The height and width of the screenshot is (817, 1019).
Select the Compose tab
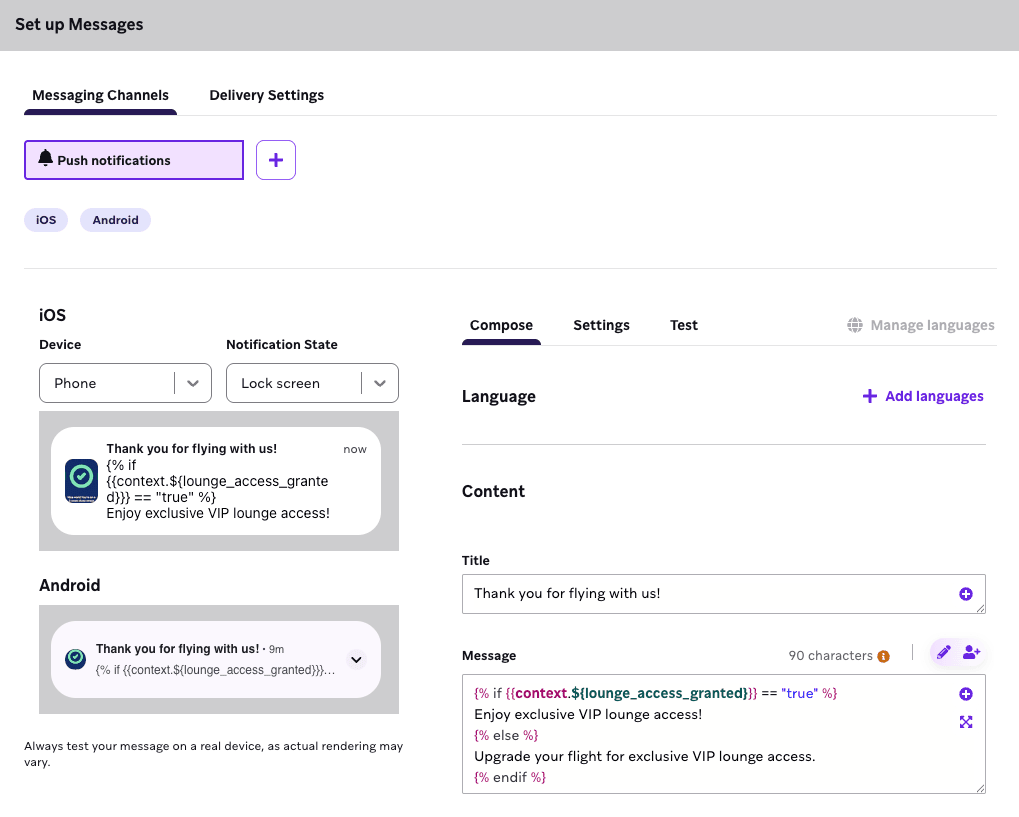501,325
